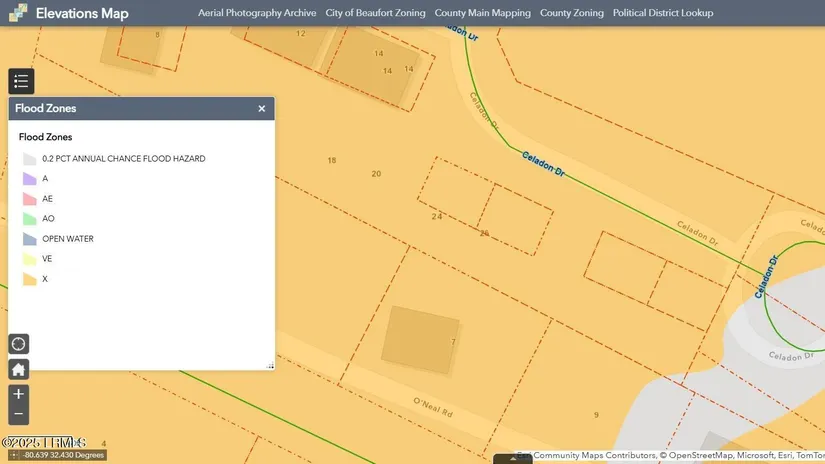Zoom in with the plus button
The width and height of the screenshot is (825, 464).
pos(18,394)
